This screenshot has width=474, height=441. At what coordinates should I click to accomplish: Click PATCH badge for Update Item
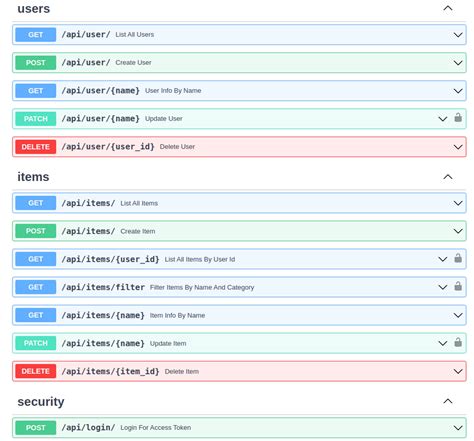(36, 343)
